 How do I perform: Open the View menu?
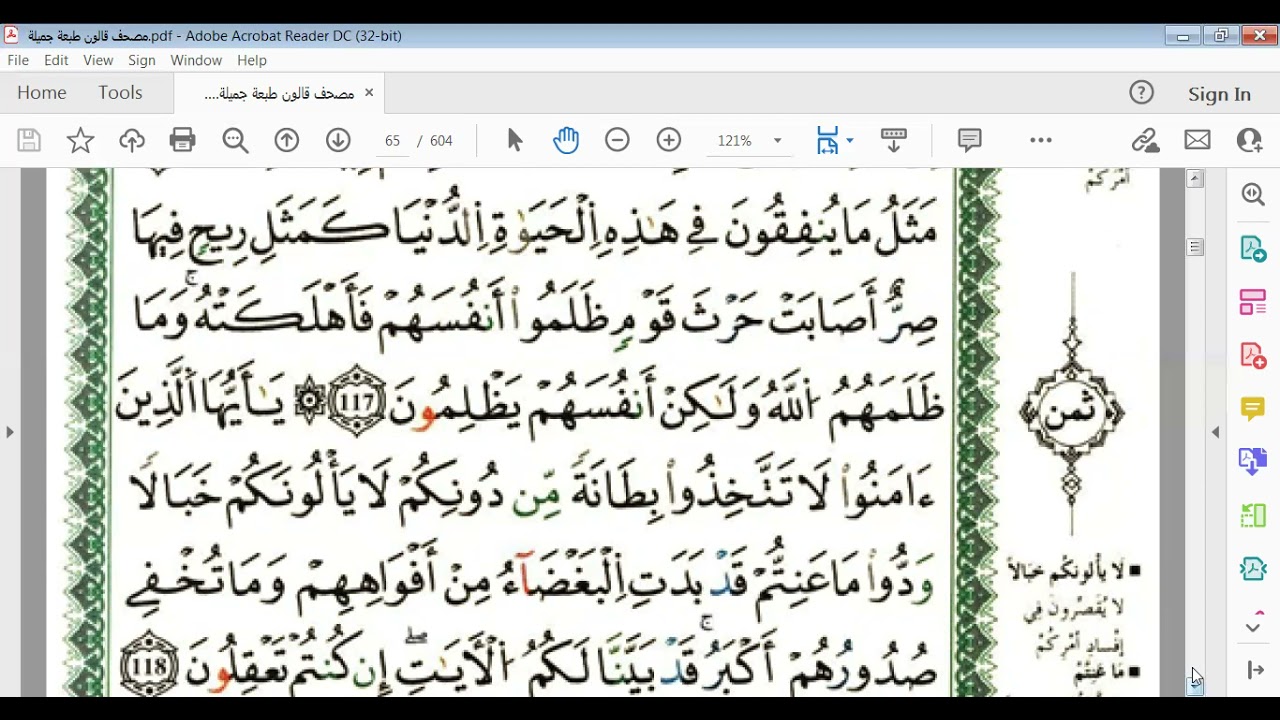pyautogui.click(x=98, y=60)
